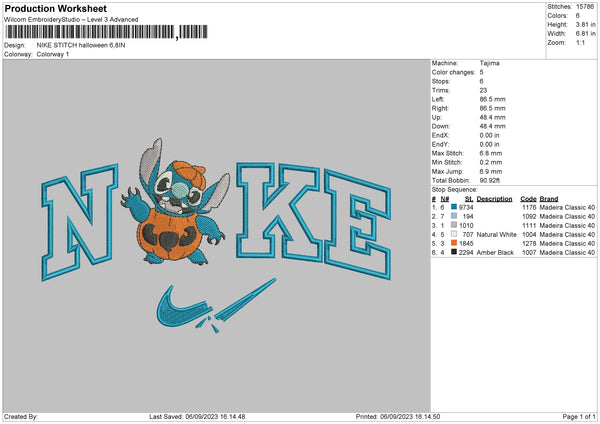Image resolution: width=600 pixels, height=424 pixels.
Task: Select the Natural White thread swatch
Action: tap(454, 234)
